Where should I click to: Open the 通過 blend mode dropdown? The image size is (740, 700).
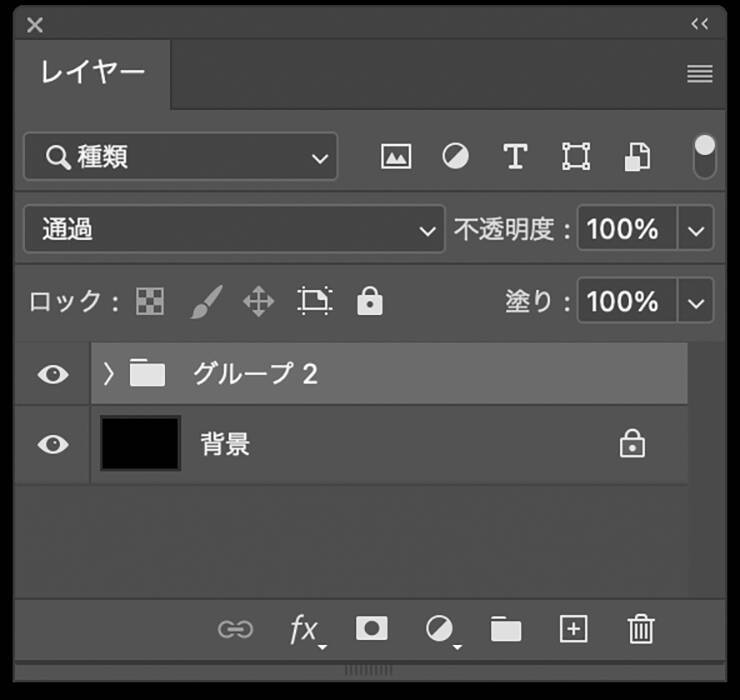point(233,230)
